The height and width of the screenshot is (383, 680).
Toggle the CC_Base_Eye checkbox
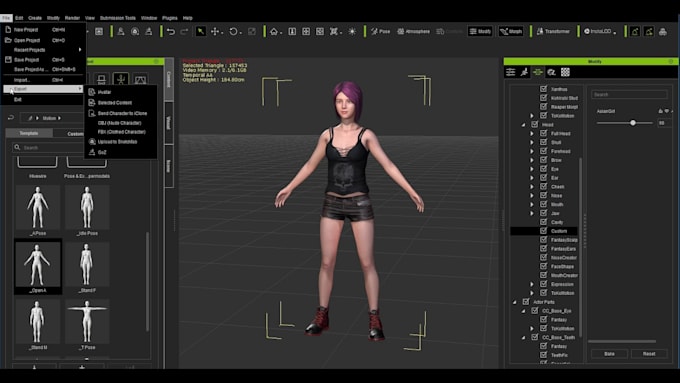[535, 311]
